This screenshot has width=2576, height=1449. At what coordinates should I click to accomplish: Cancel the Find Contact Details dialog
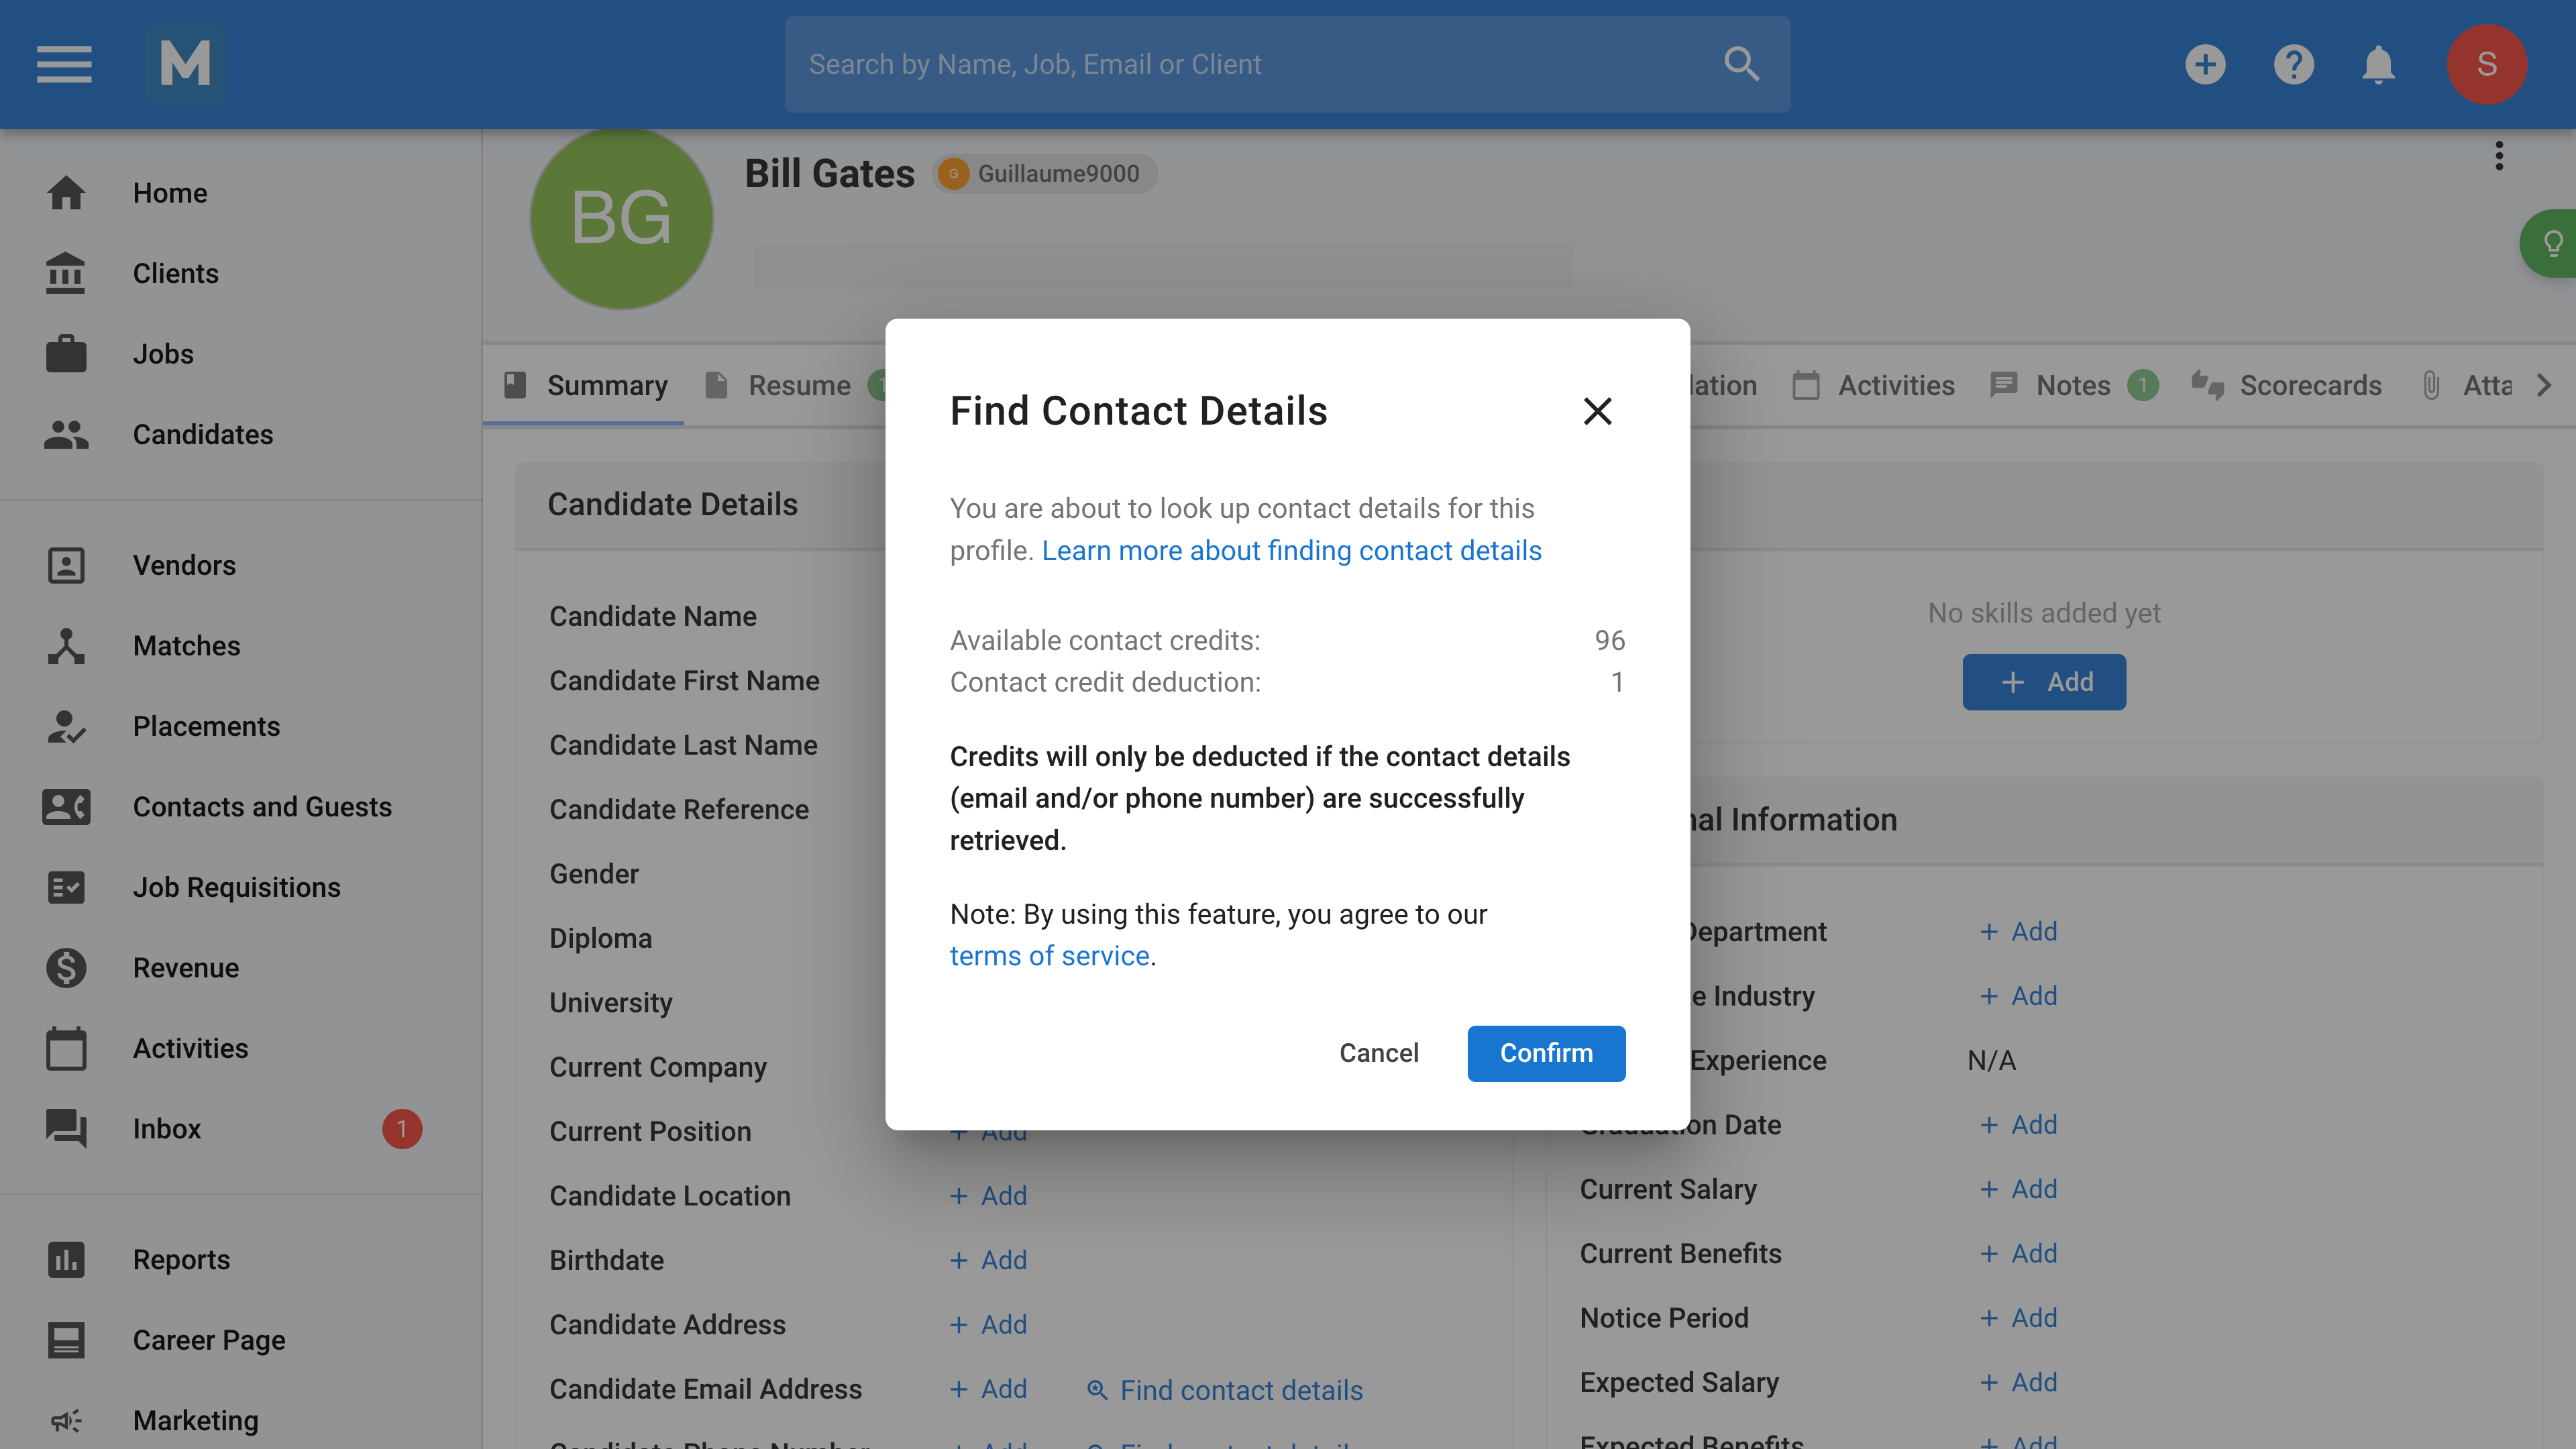coord(1379,1053)
